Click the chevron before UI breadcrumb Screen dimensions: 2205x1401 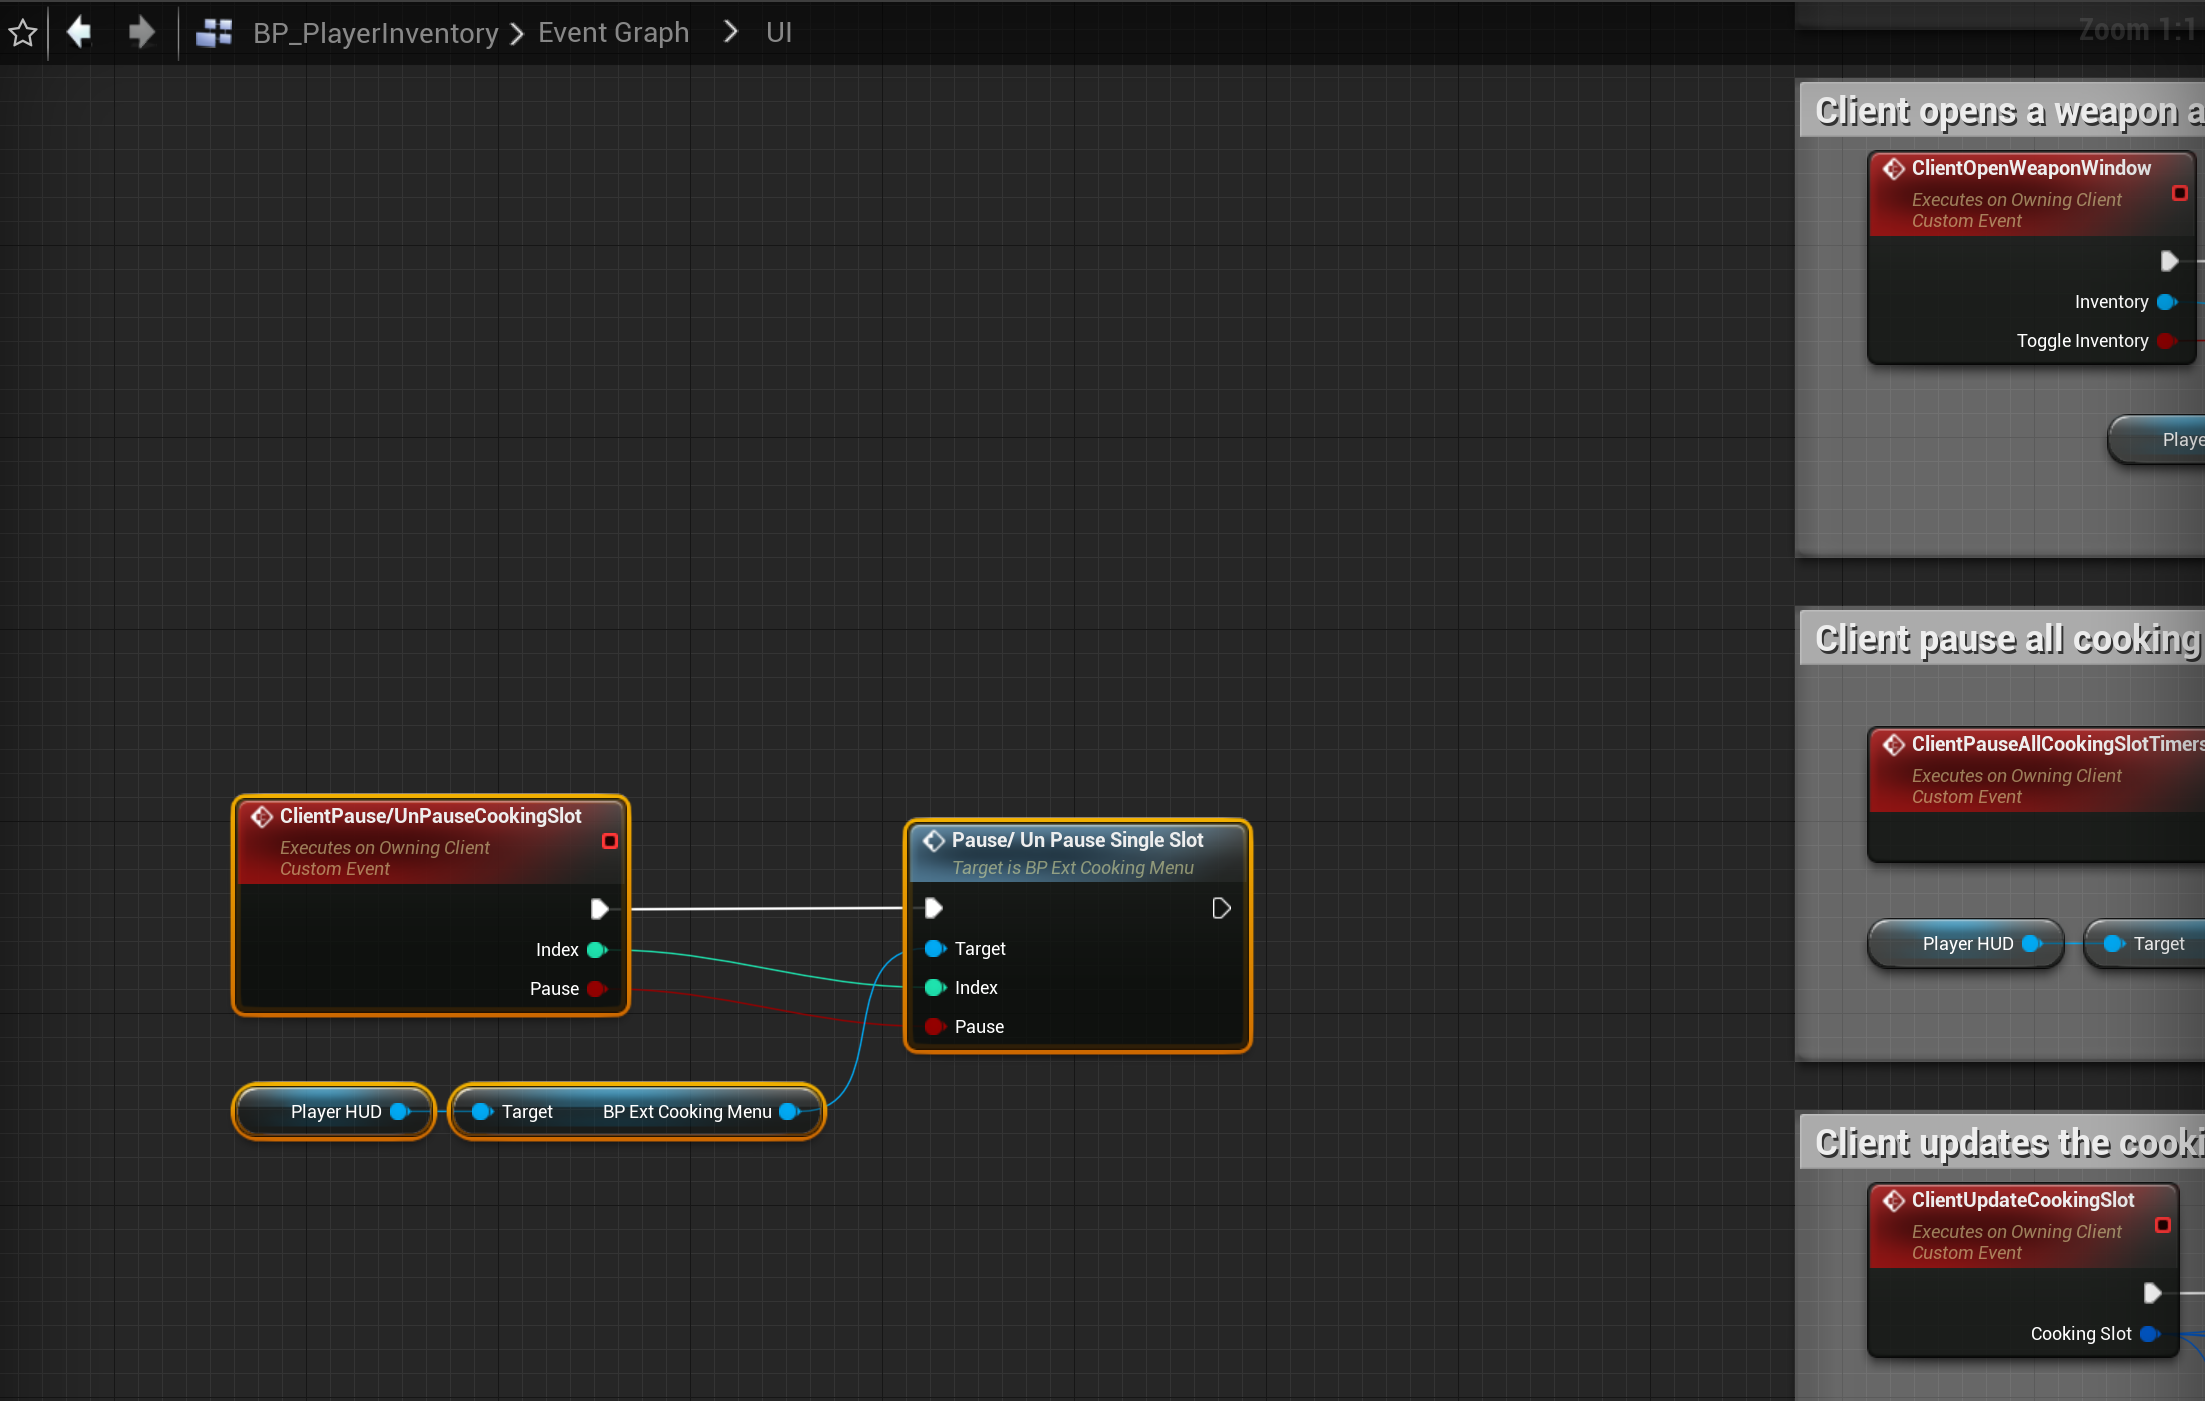point(731,33)
